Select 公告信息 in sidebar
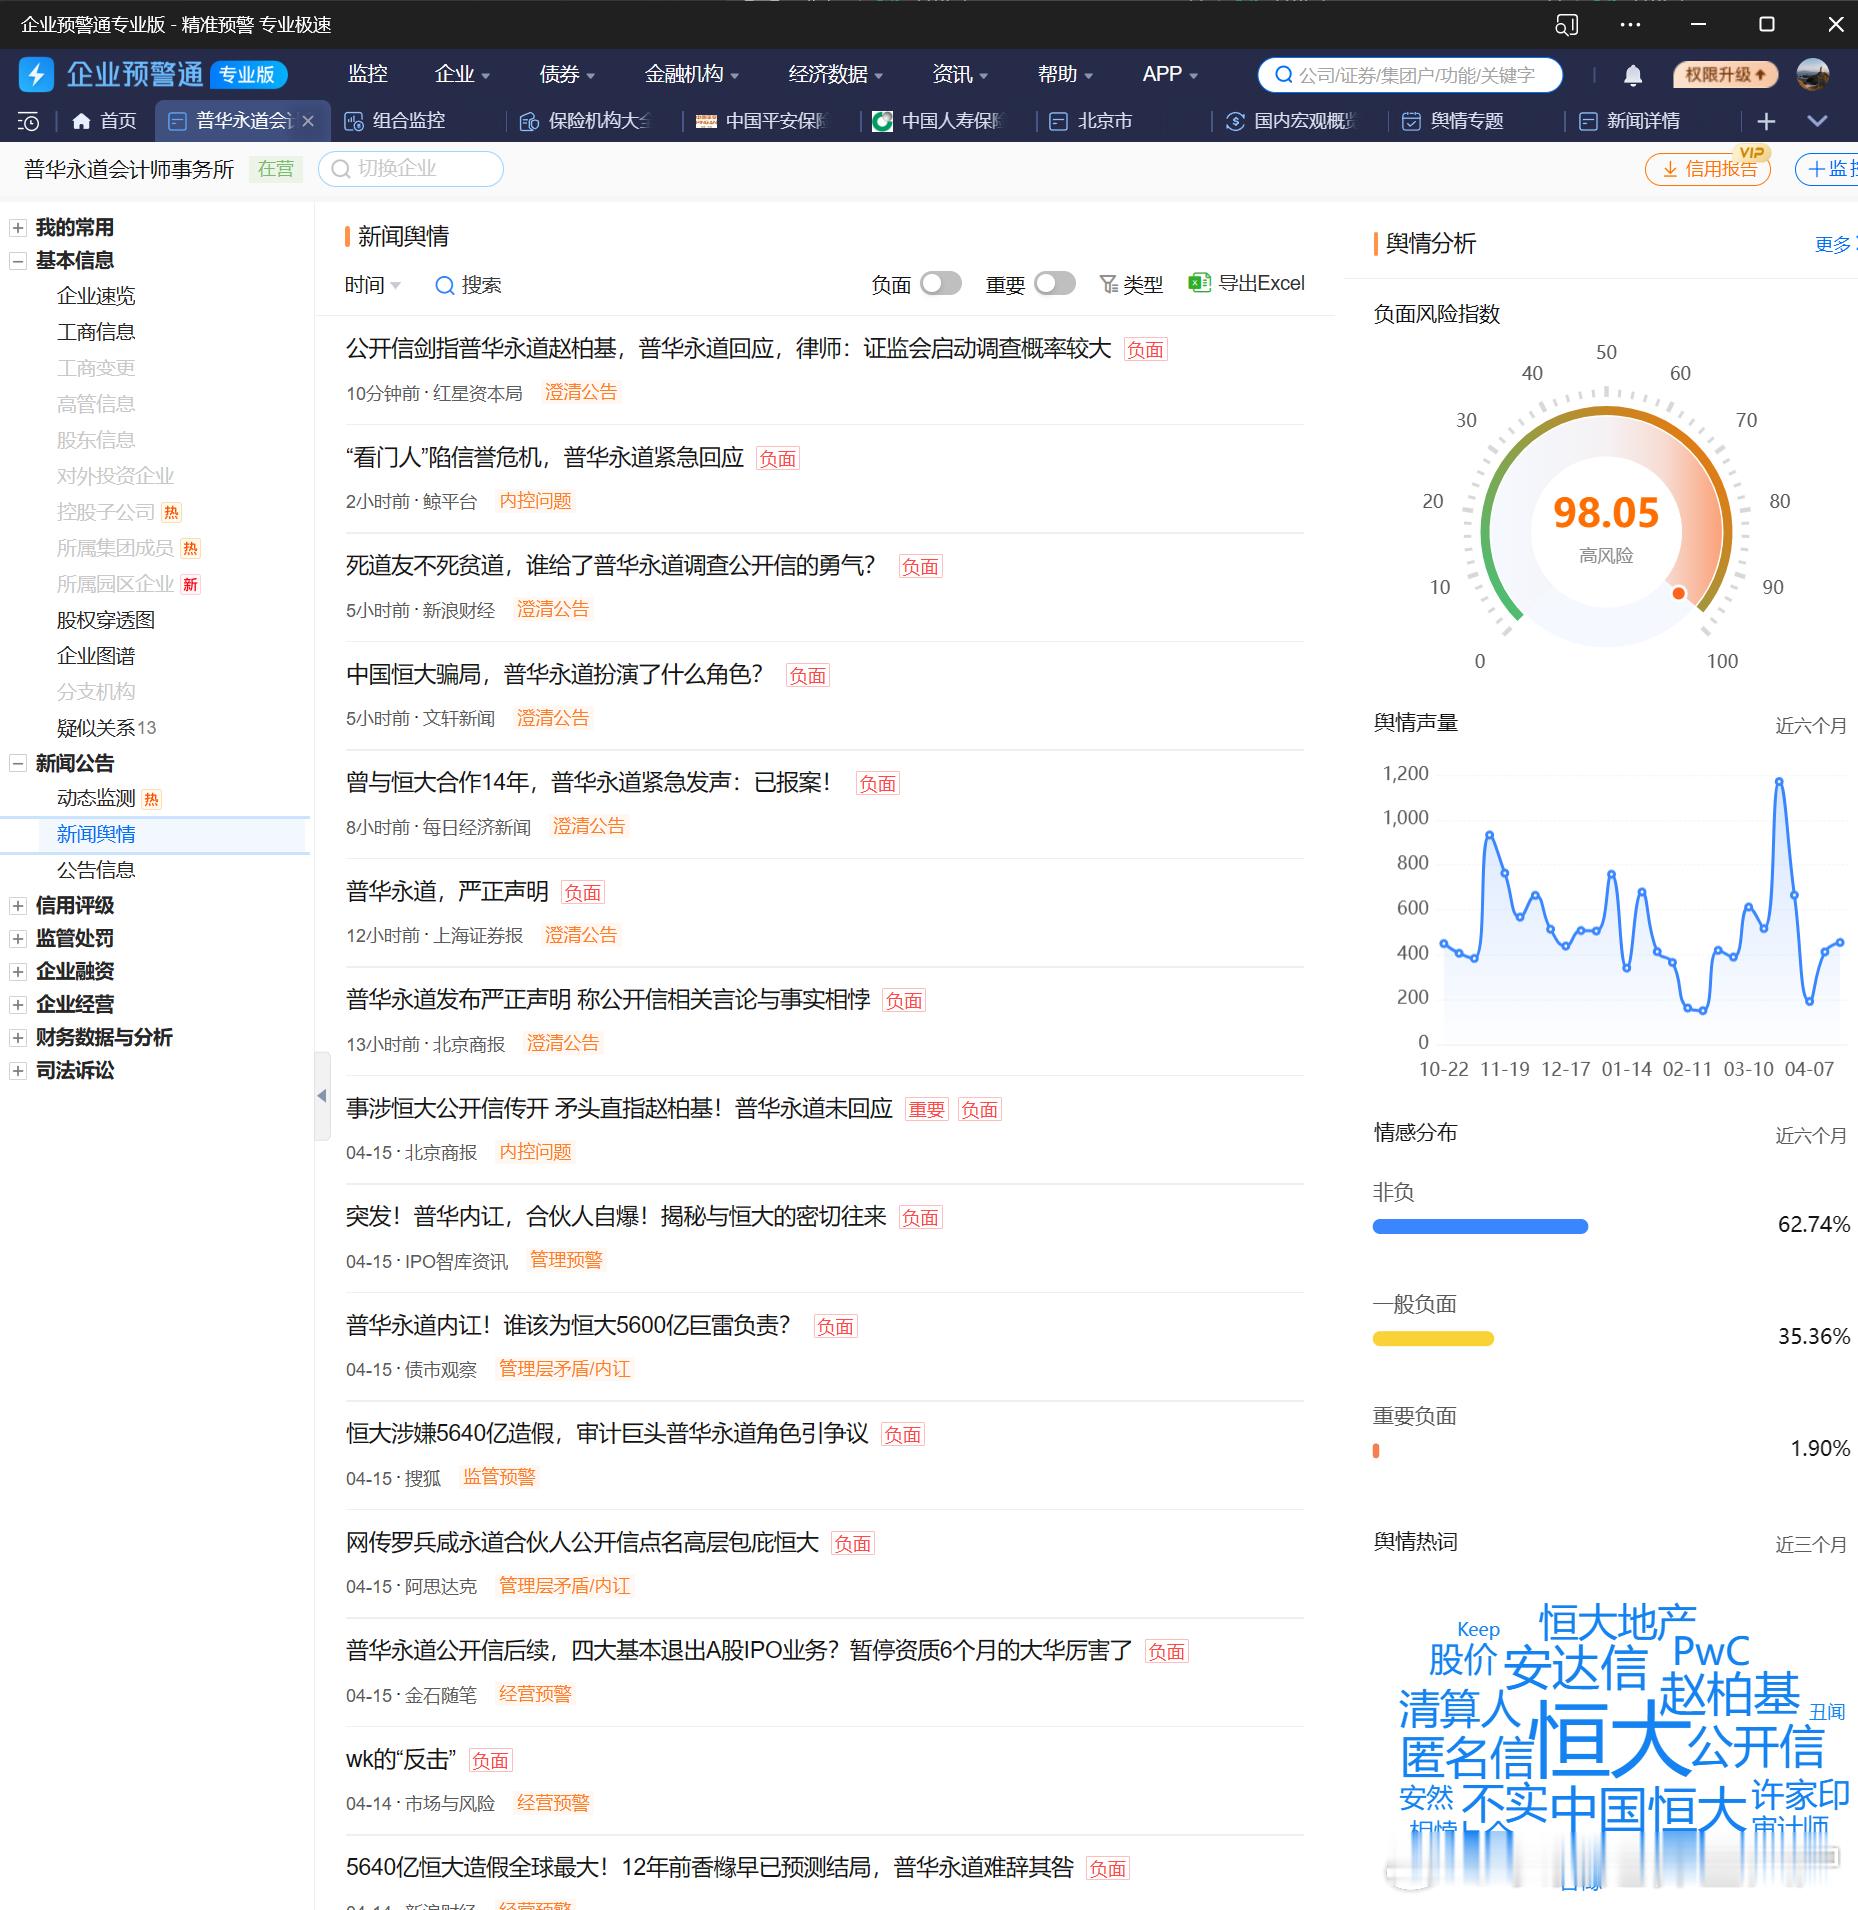The width and height of the screenshot is (1858, 1910). (96, 870)
